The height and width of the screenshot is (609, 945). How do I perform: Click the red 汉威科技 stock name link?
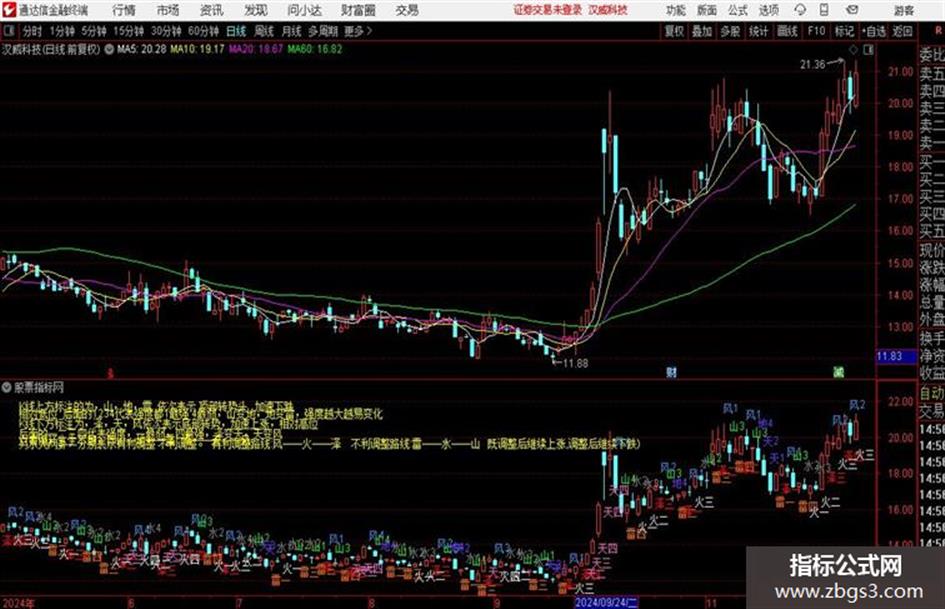608,10
